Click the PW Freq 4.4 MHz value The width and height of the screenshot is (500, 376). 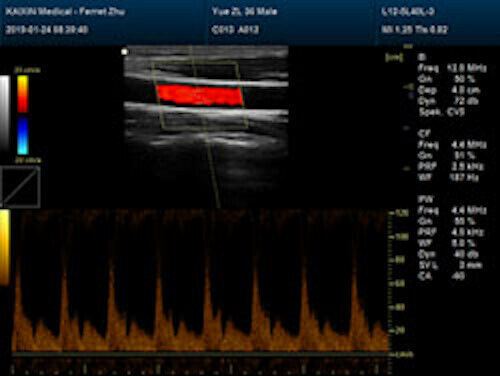(x=468, y=210)
